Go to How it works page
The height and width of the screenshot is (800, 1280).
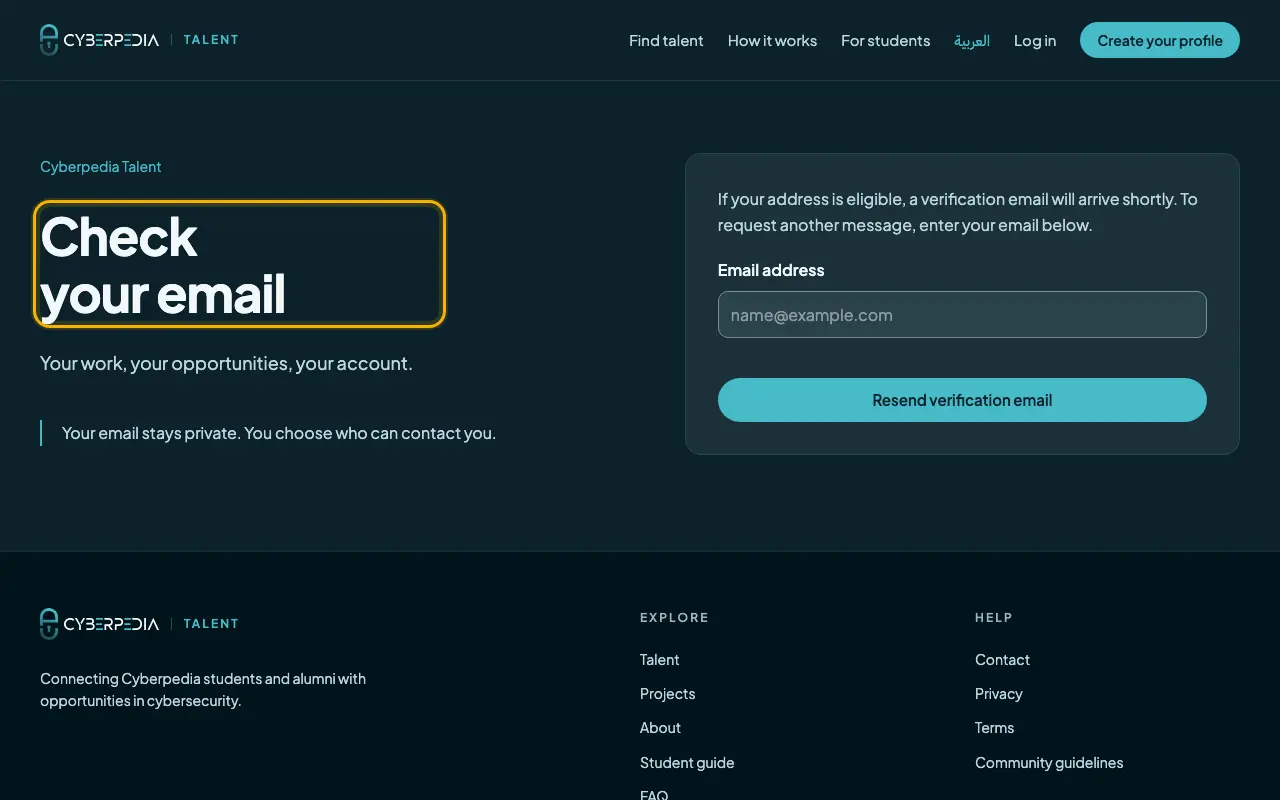(x=772, y=41)
